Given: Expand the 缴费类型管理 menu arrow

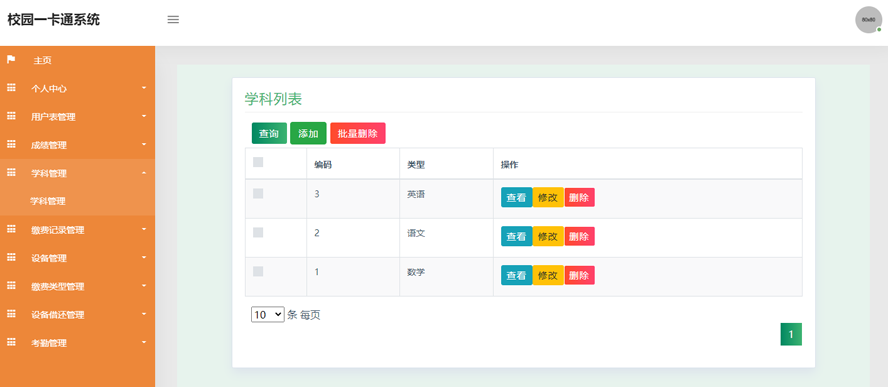Looking at the screenshot, I should click(x=144, y=286).
